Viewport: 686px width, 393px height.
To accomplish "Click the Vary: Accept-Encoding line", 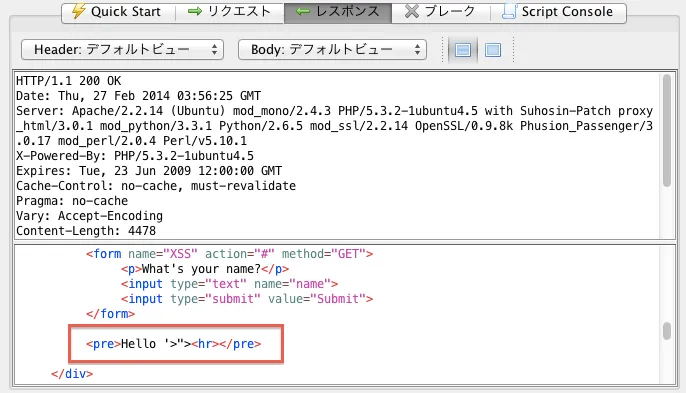I will coord(89,216).
